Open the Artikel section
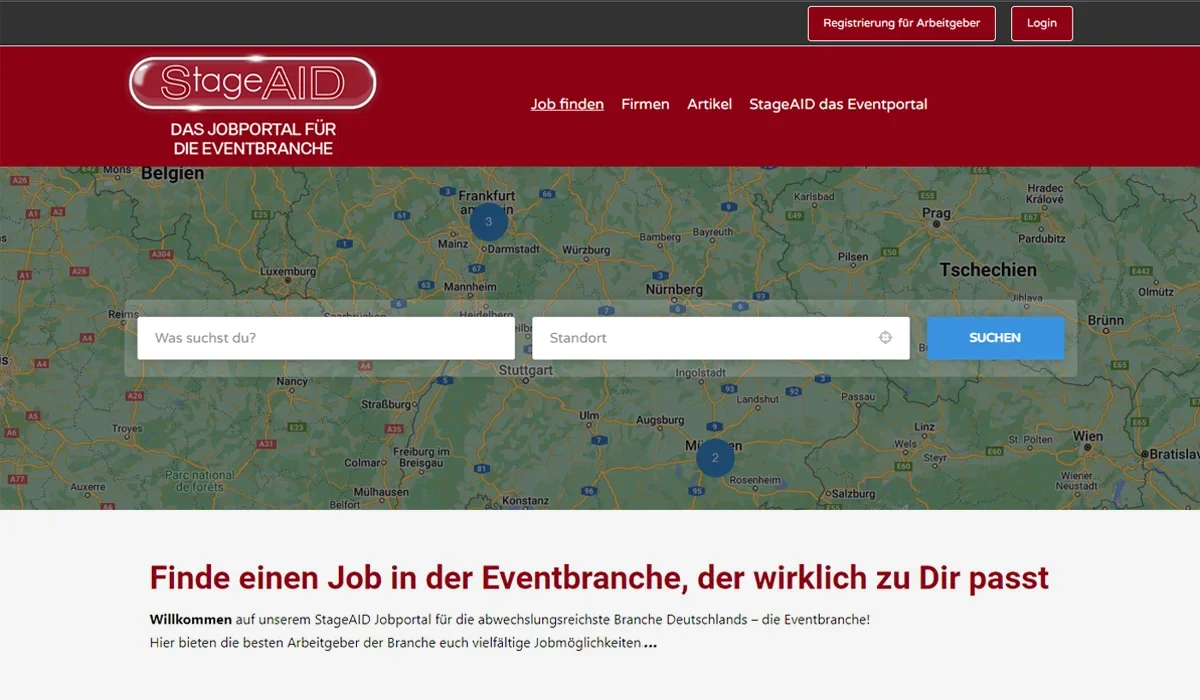 709,104
